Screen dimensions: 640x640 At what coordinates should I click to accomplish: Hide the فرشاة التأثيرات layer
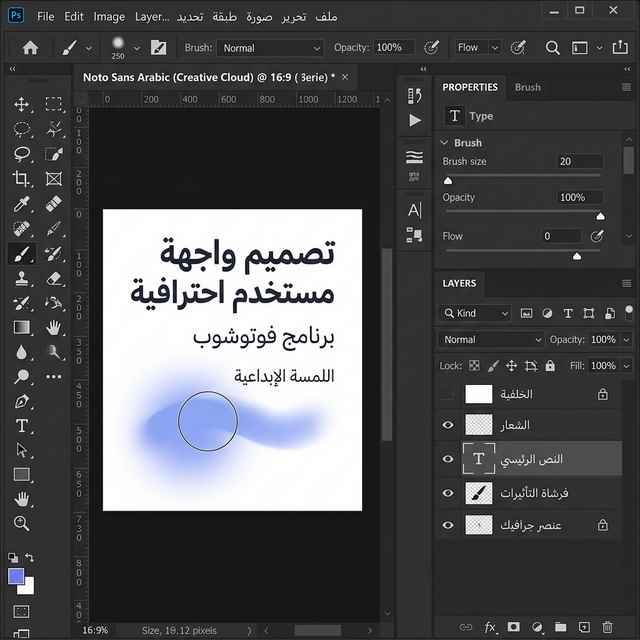(448, 493)
